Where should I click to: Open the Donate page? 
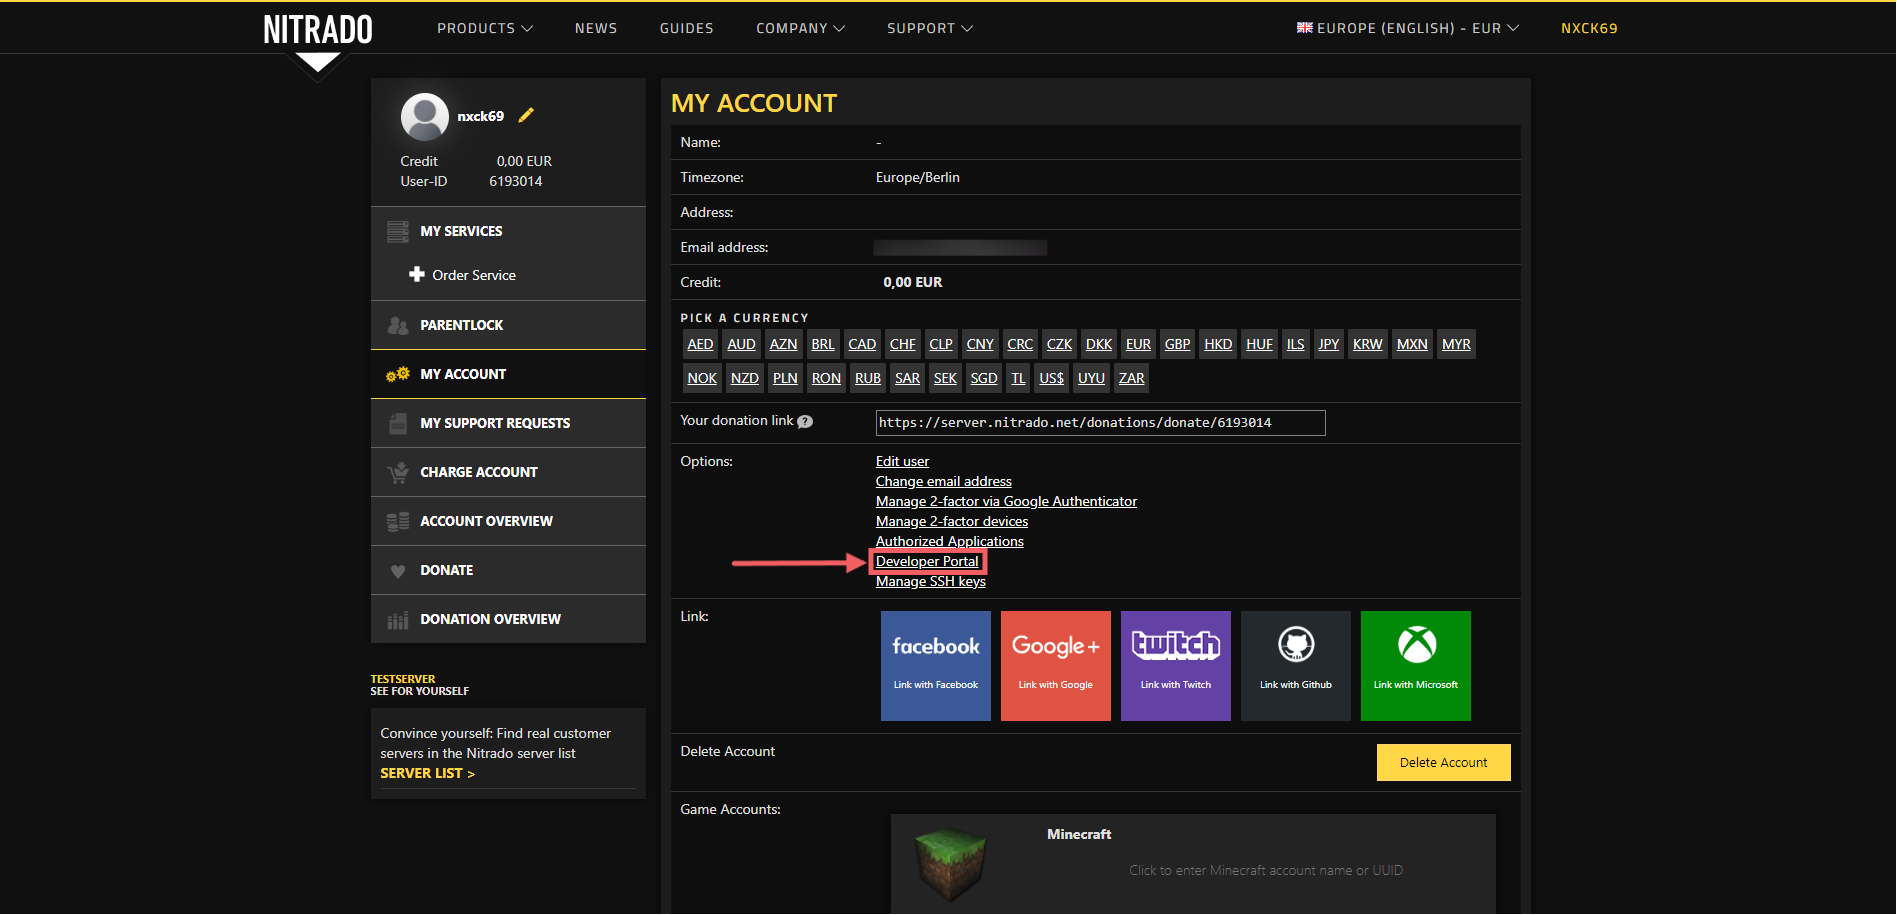508,570
